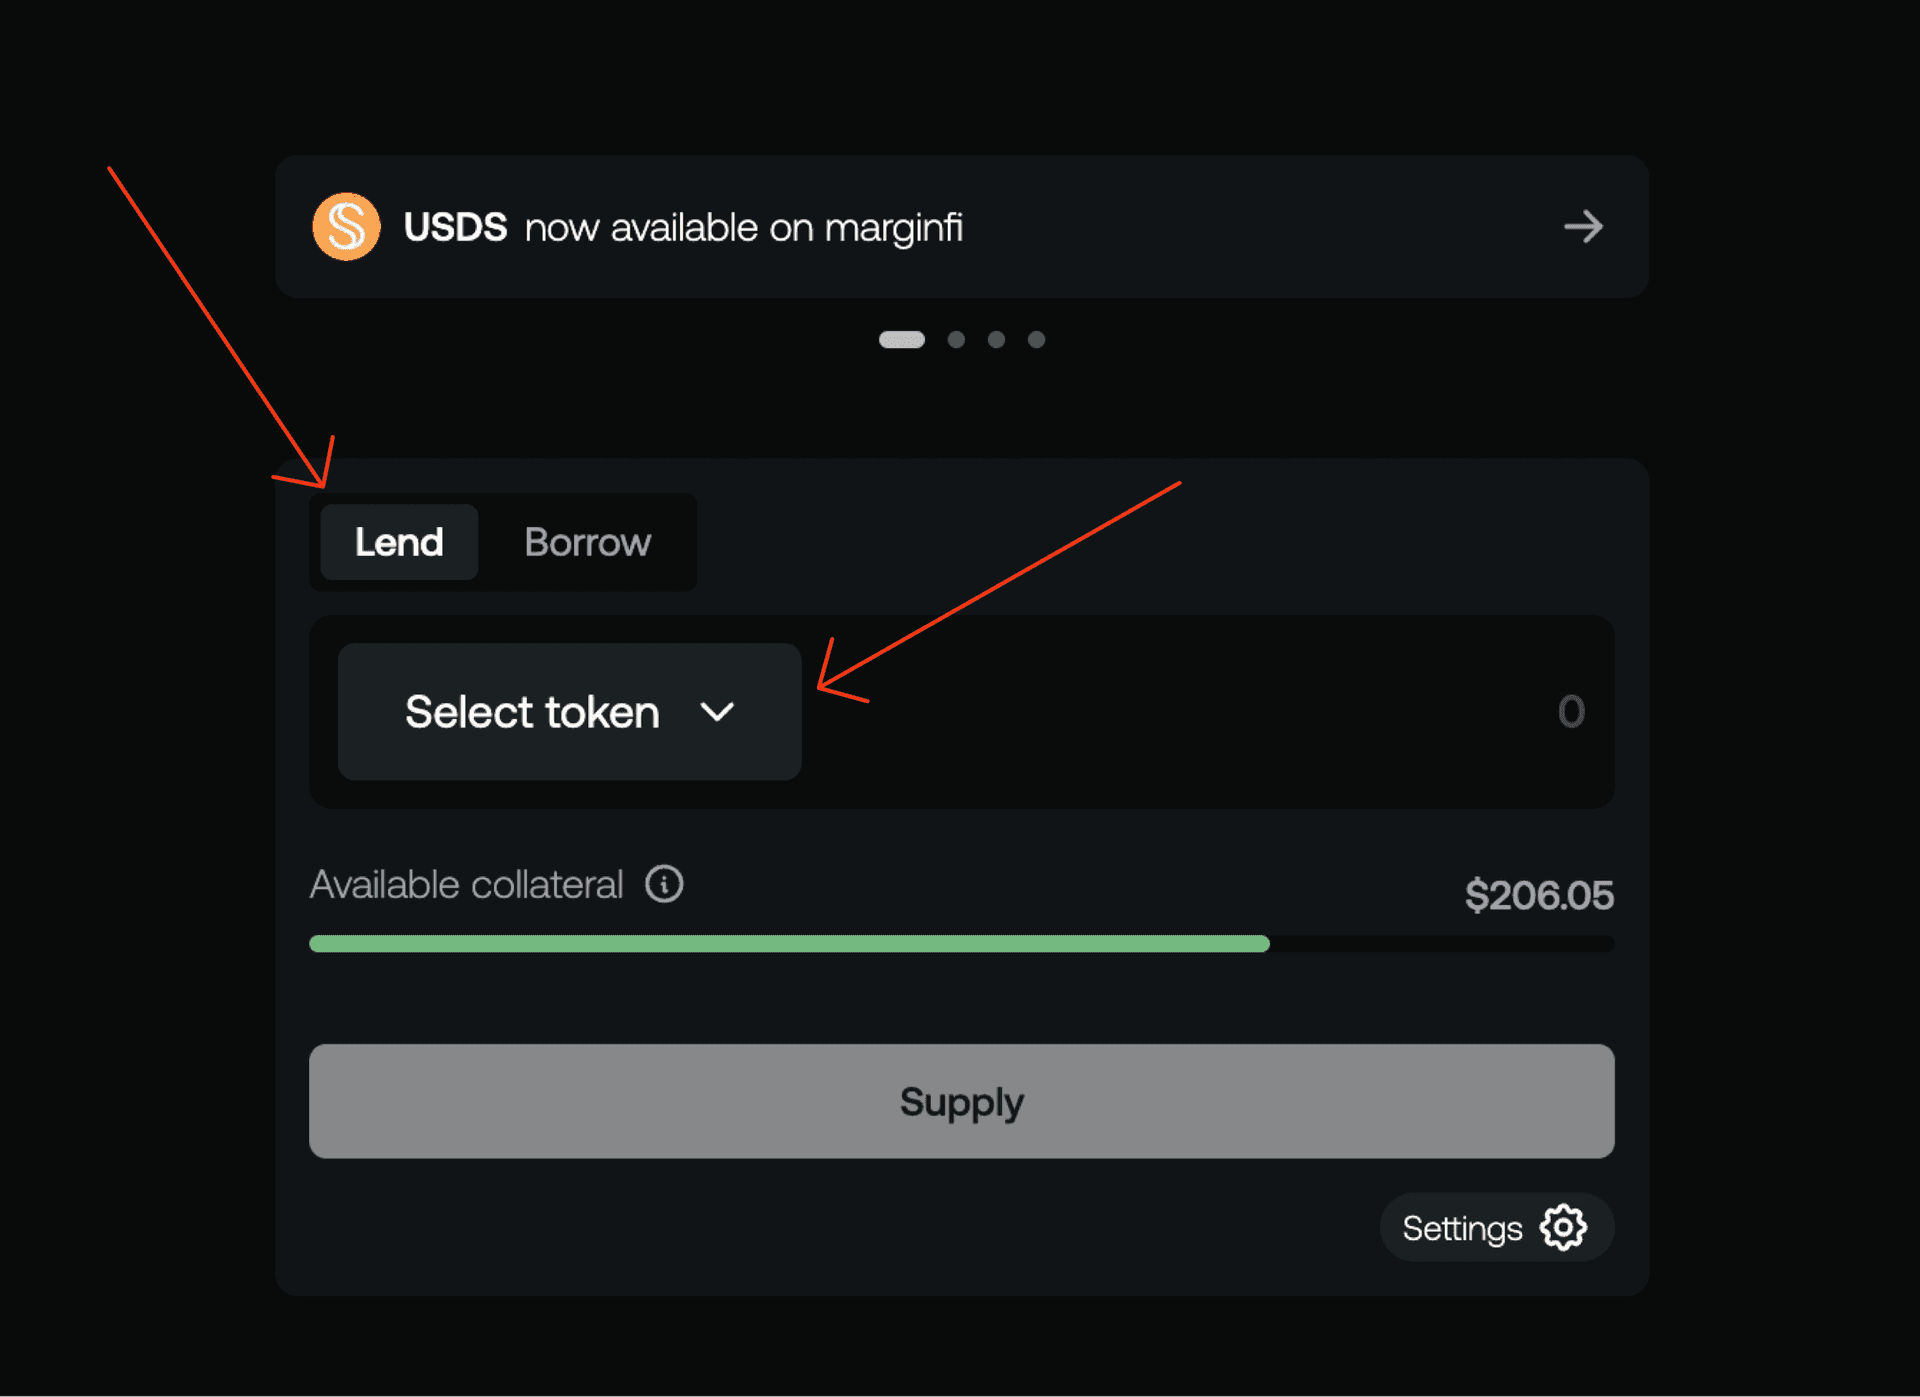Click the info icon next to Available collateral
This screenshot has width=1920, height=1397.
click(x=662, y=884)
